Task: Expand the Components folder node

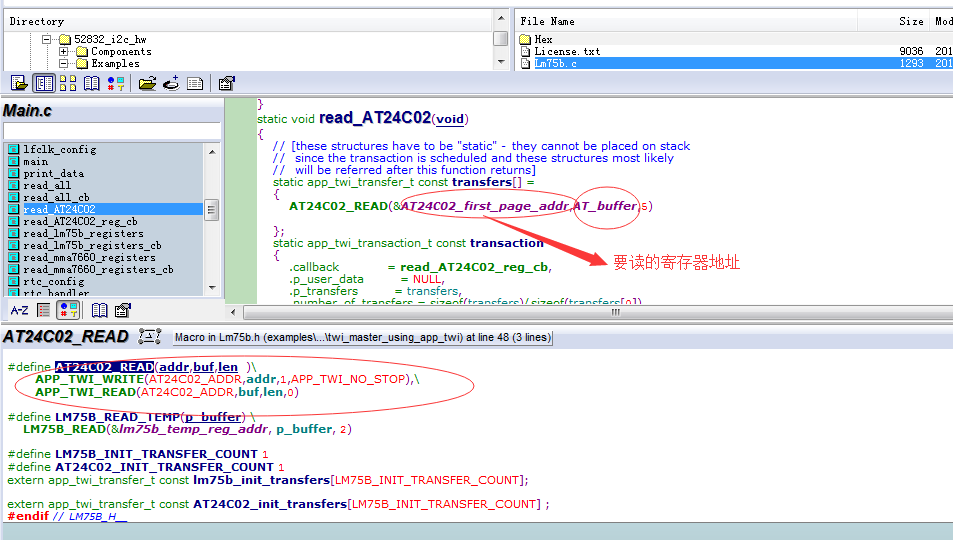Action: pos(63,52)
